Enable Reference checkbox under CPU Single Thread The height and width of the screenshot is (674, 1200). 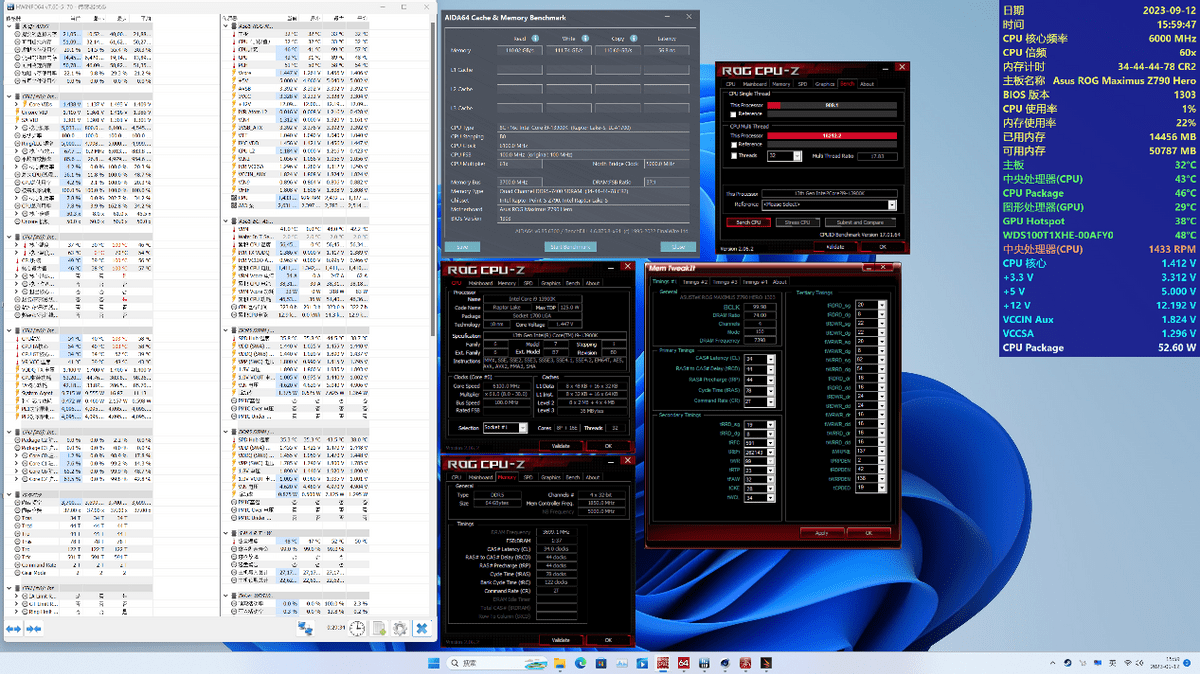point(733,114)
